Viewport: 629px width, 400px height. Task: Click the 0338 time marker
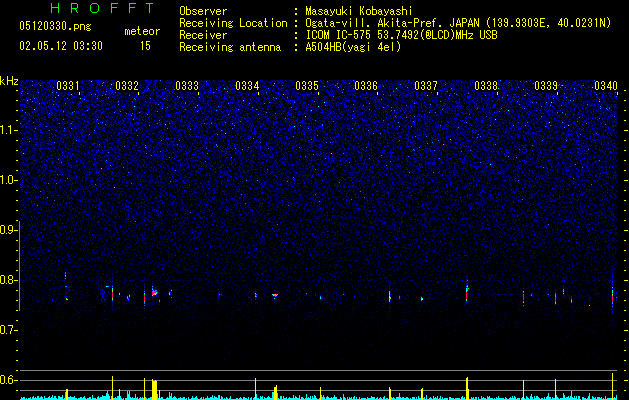486,86
